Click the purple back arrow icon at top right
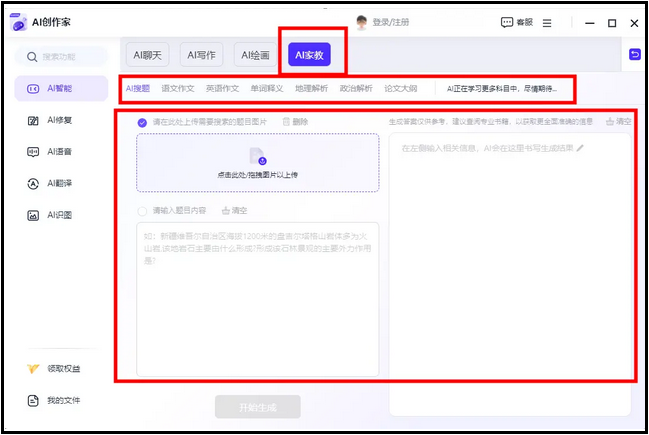 click(634, 54)
